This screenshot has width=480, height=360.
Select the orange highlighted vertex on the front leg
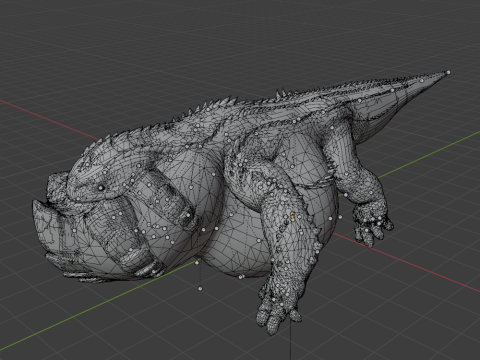click(x=293, y=217)
